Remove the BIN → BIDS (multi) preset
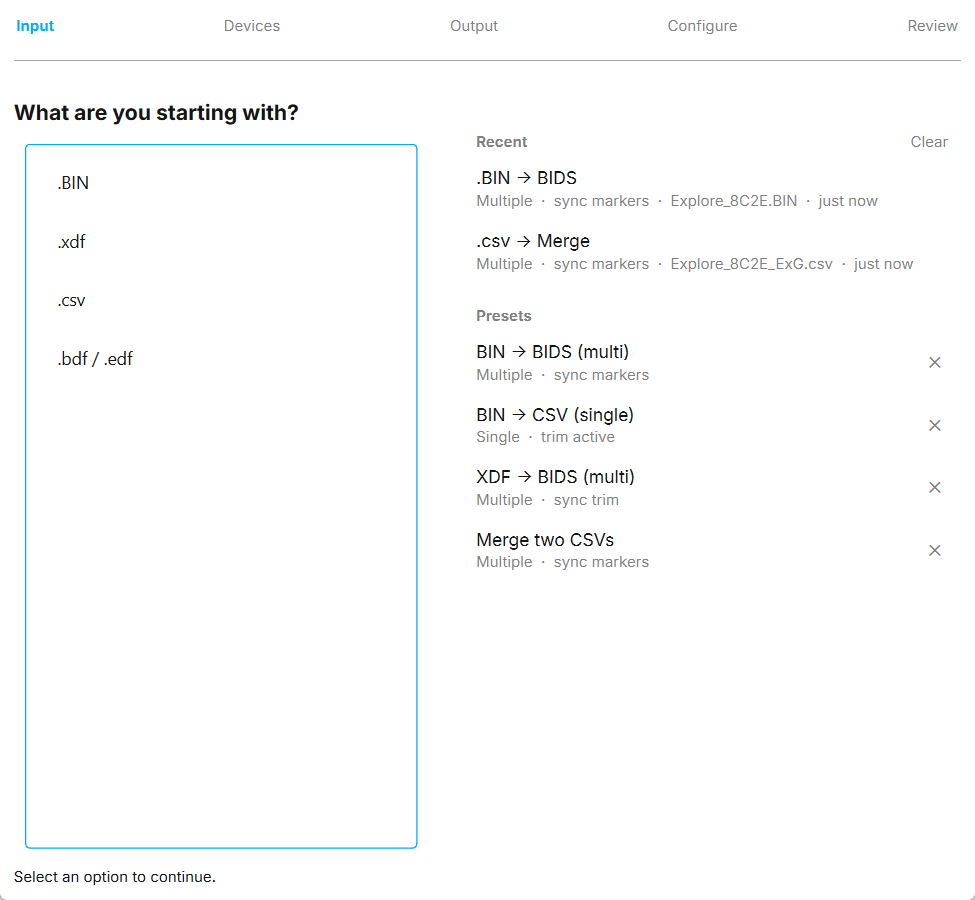 pos(934,363)
